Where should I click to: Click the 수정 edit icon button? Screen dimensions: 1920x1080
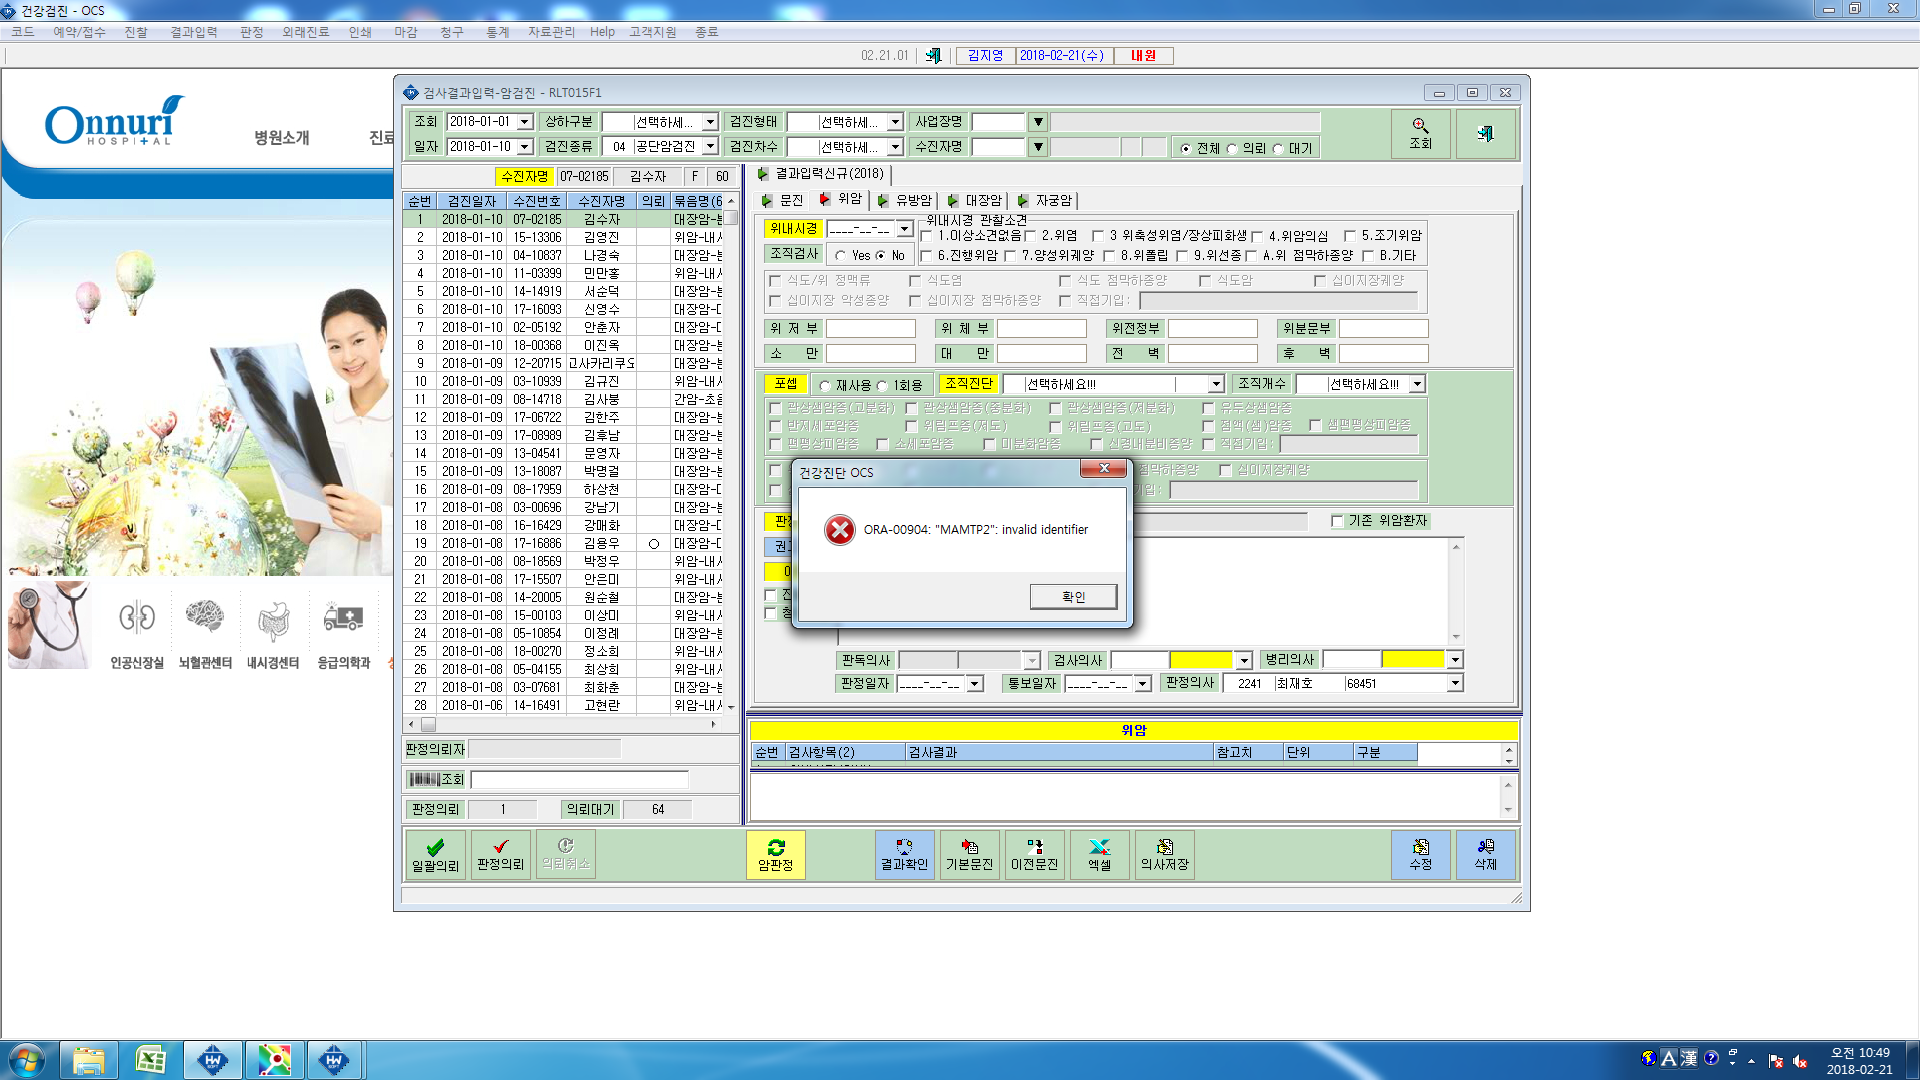[1420, 855]
